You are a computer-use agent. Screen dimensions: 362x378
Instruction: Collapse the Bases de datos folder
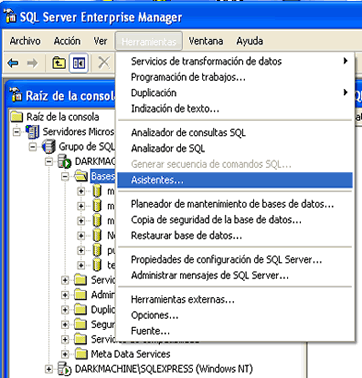[x=65, y=176]
